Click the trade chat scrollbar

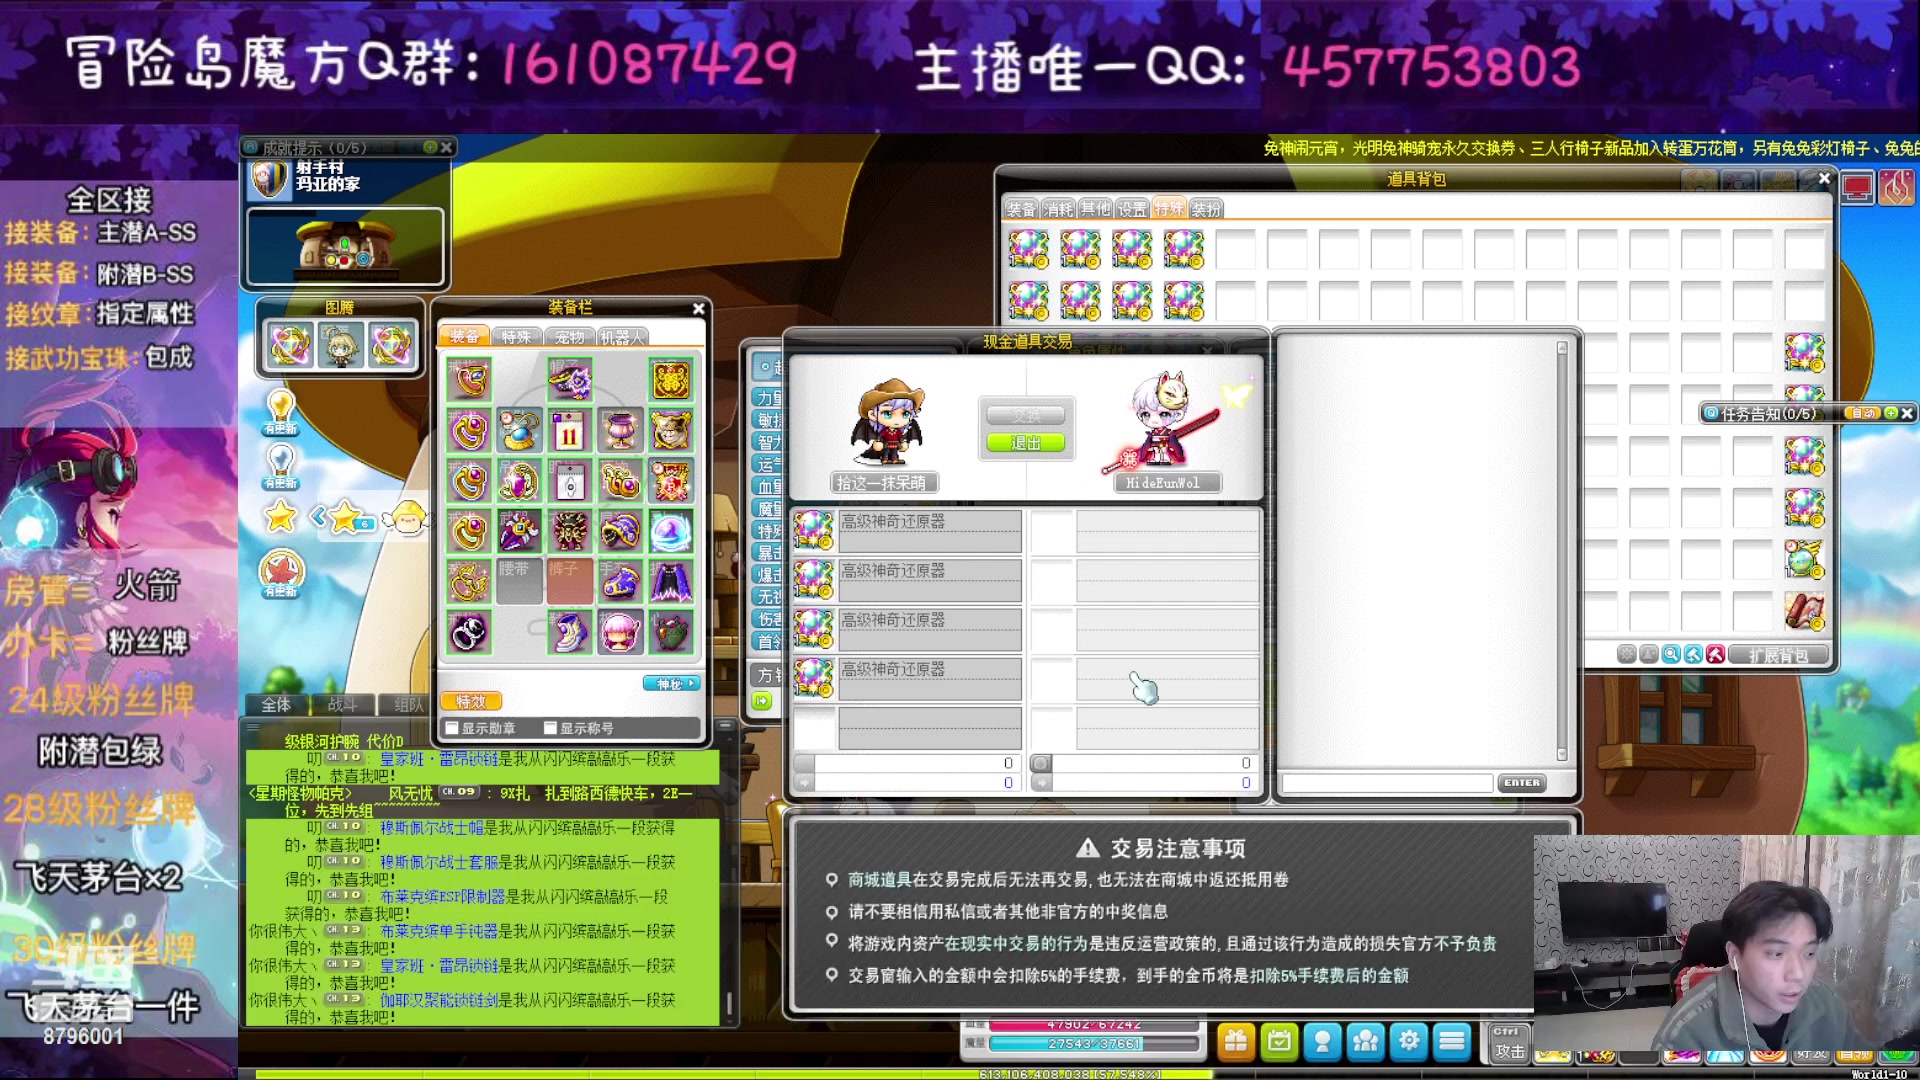pos(1562,551)
